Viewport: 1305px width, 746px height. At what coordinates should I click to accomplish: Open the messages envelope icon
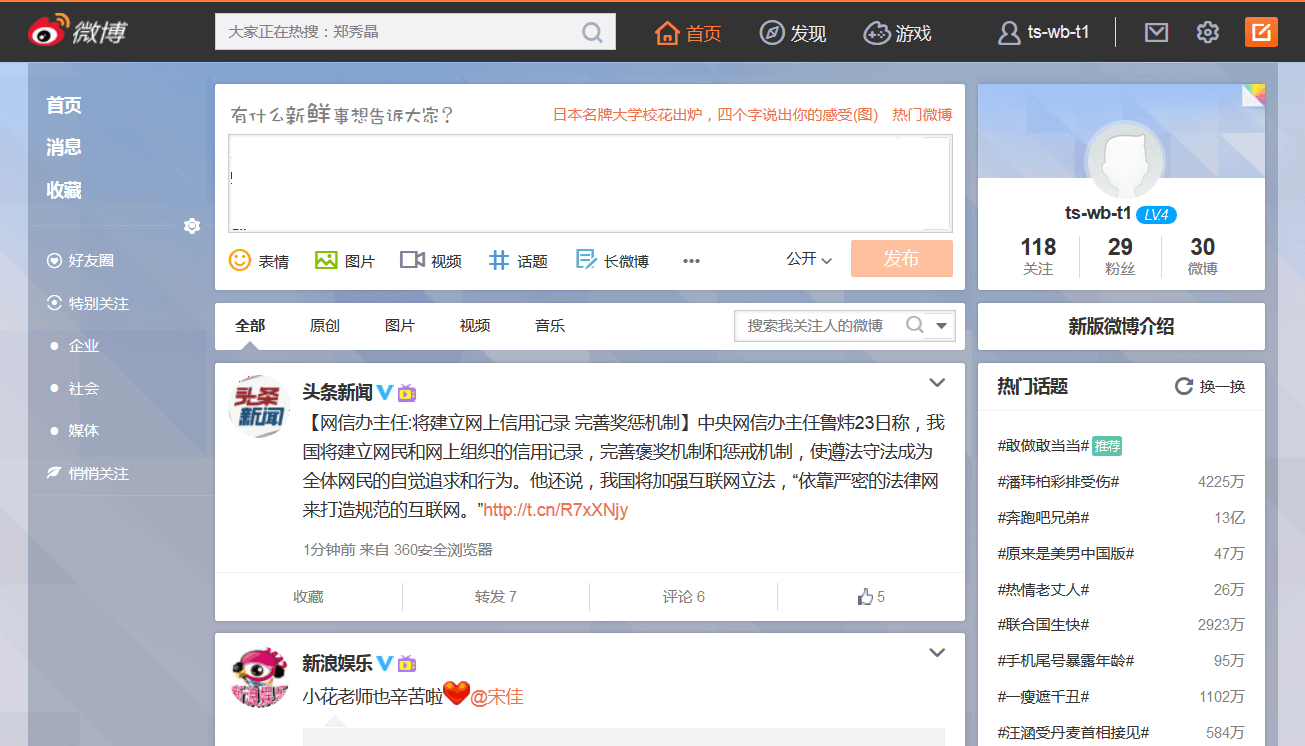tap(1156, 32)
